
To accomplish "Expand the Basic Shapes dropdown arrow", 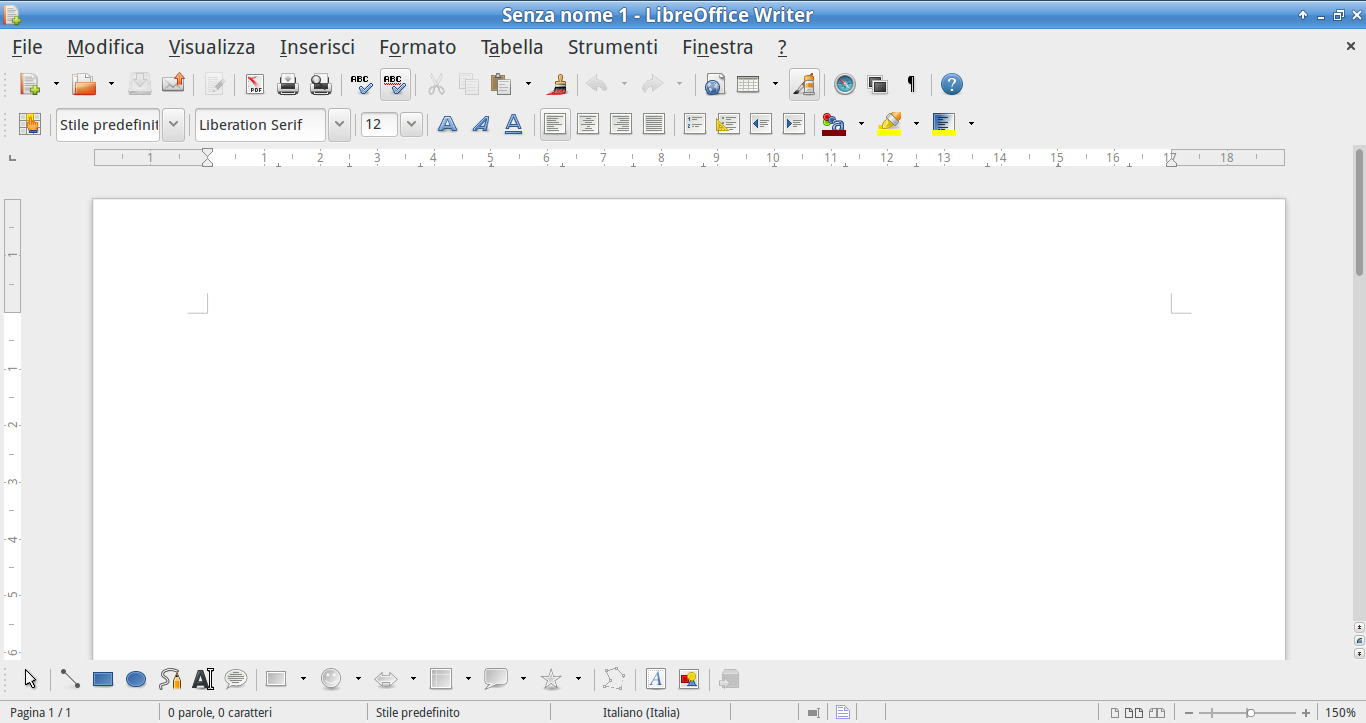I will 303,679.
